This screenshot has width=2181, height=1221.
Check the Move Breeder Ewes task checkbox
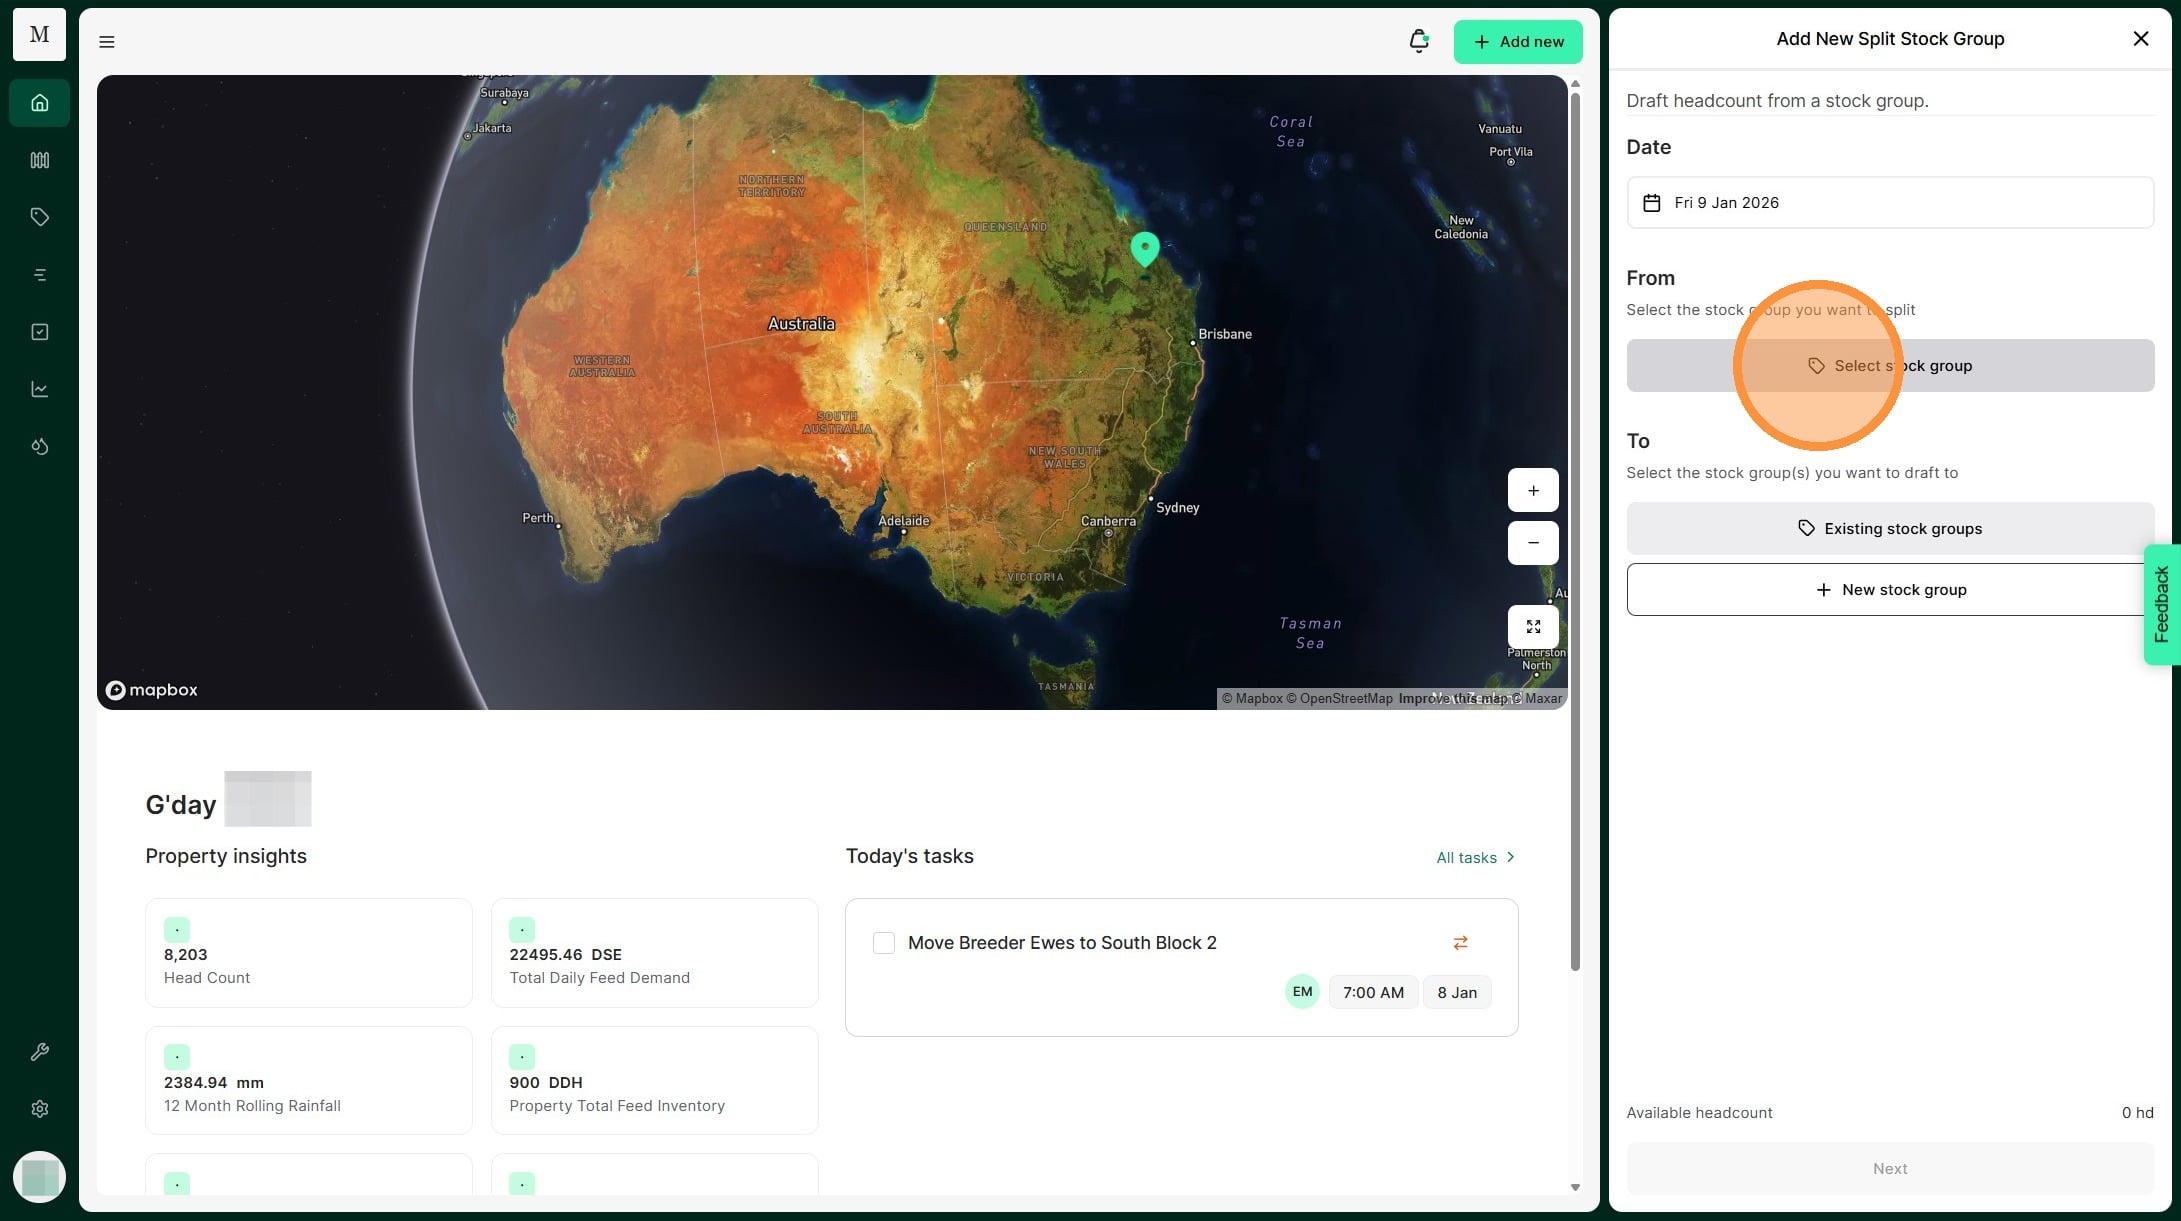coord(884,943)
